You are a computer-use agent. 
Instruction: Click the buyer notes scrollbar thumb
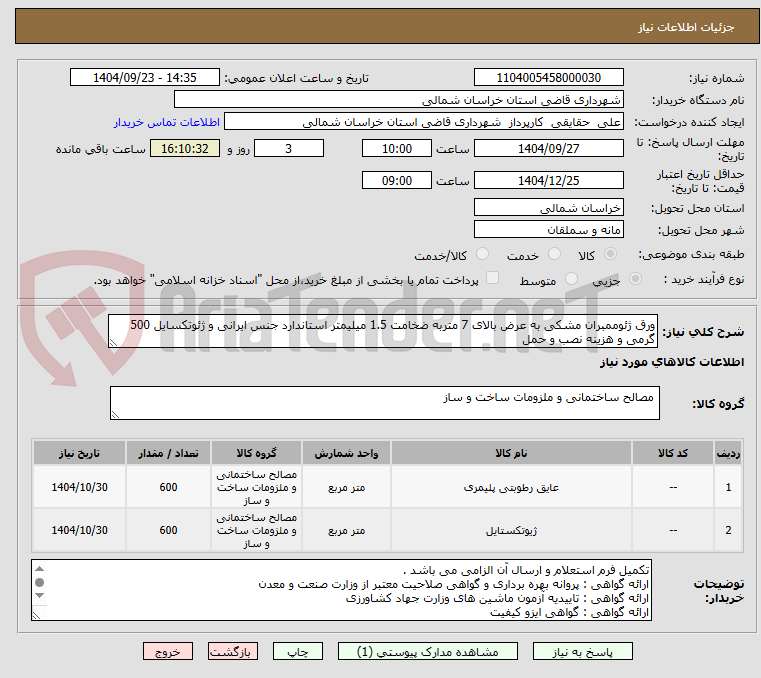(40, 582)
